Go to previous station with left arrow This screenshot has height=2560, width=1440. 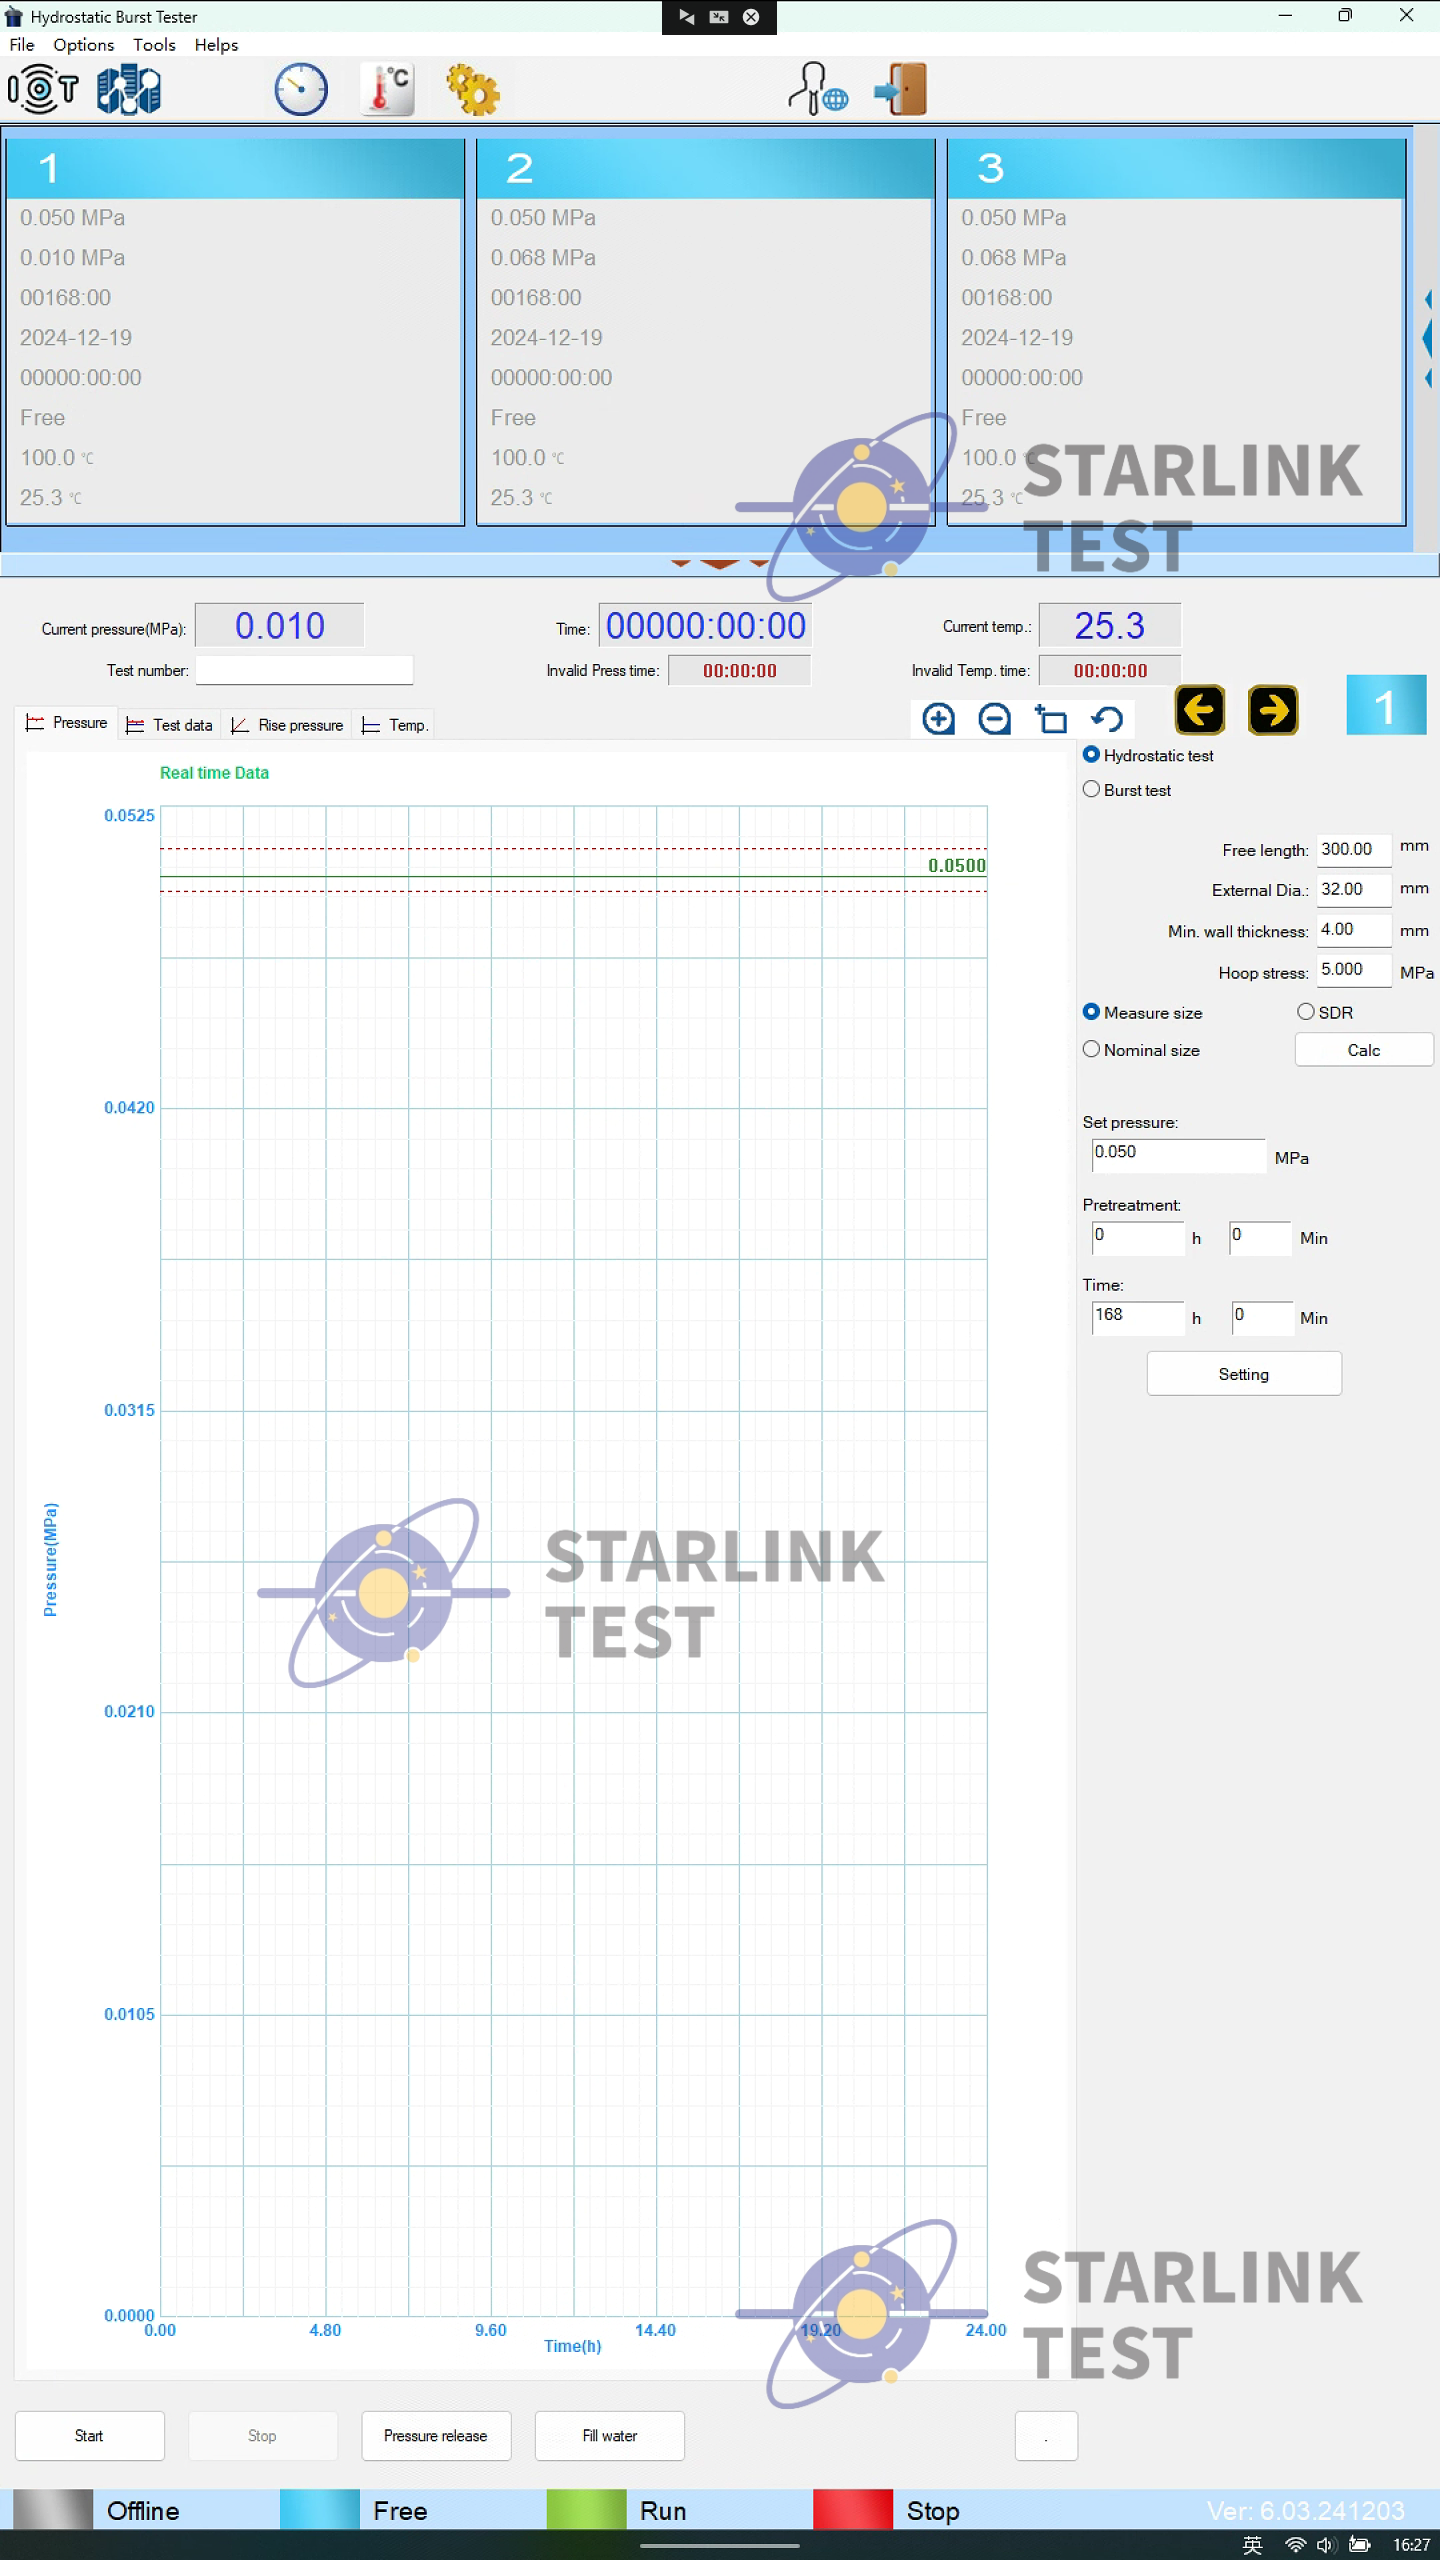point(1200,710)
